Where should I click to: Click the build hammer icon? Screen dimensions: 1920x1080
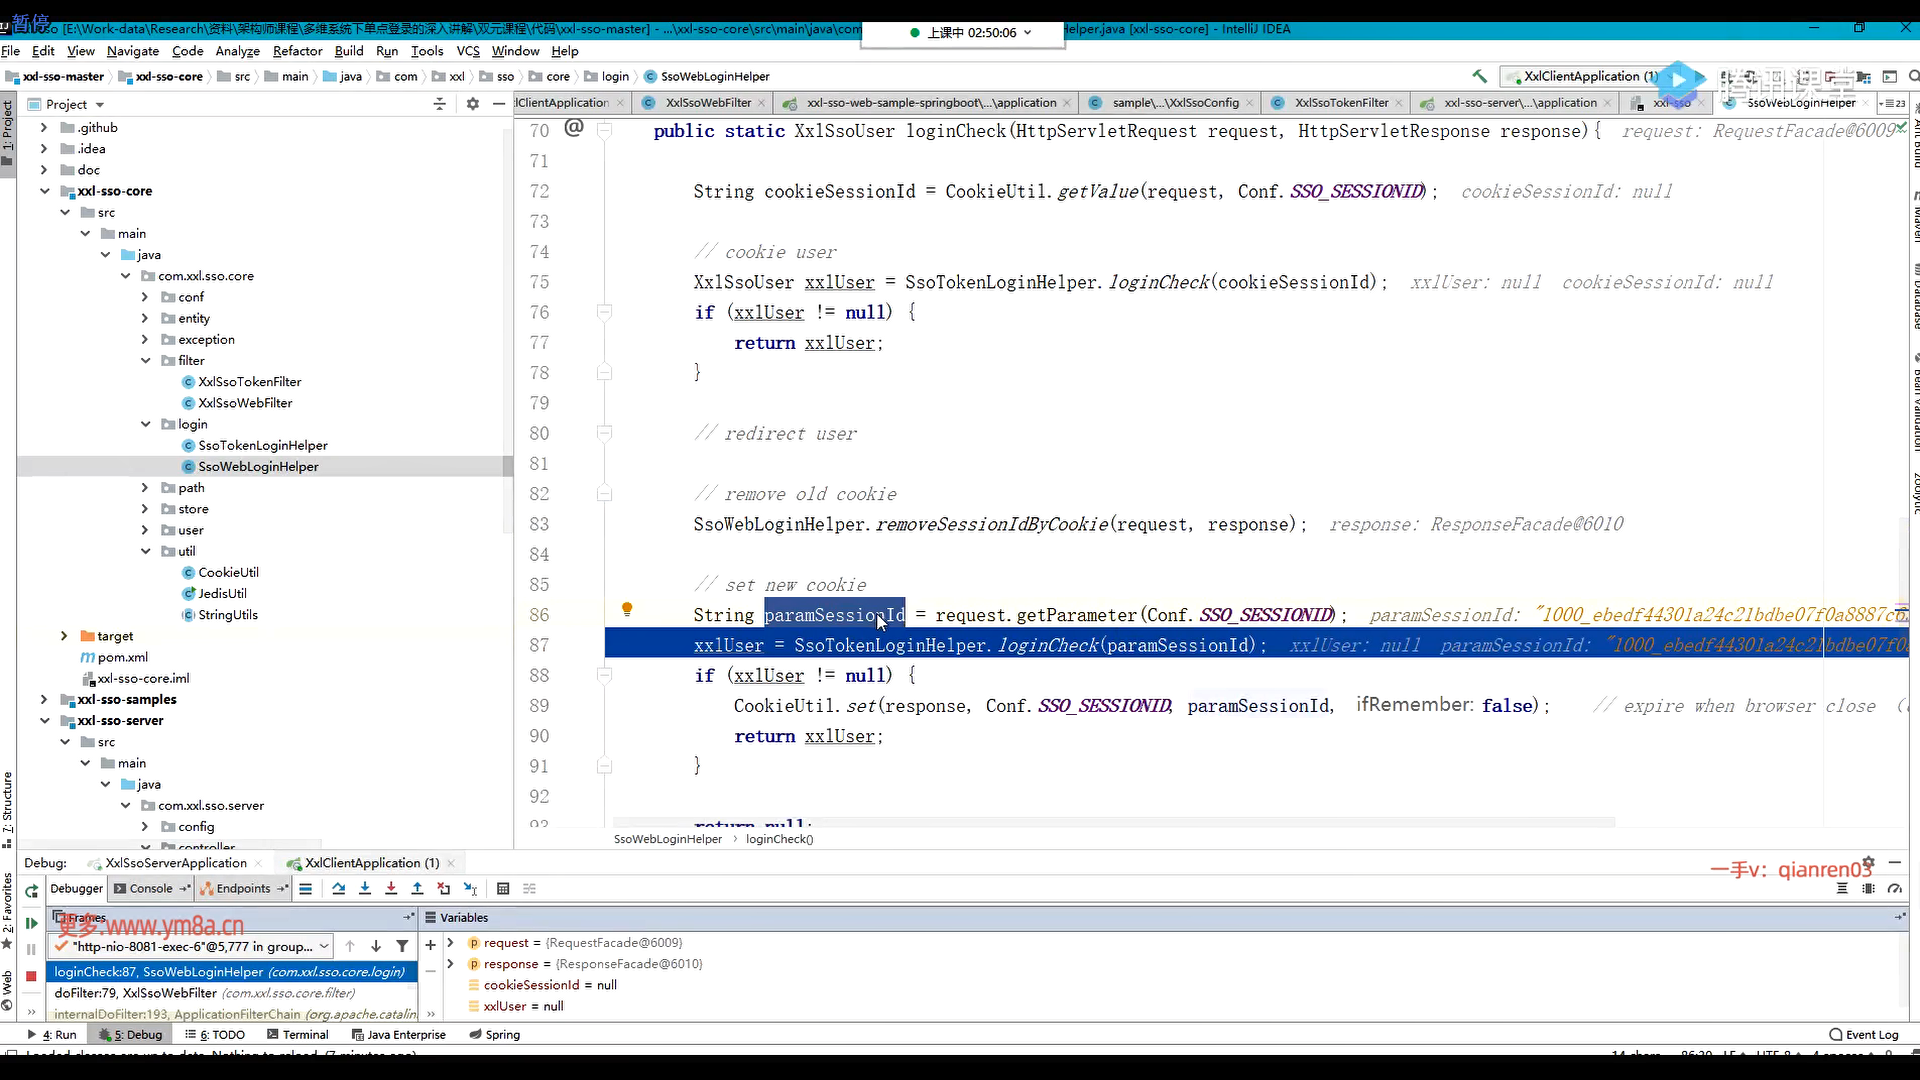click(1479, 76)
